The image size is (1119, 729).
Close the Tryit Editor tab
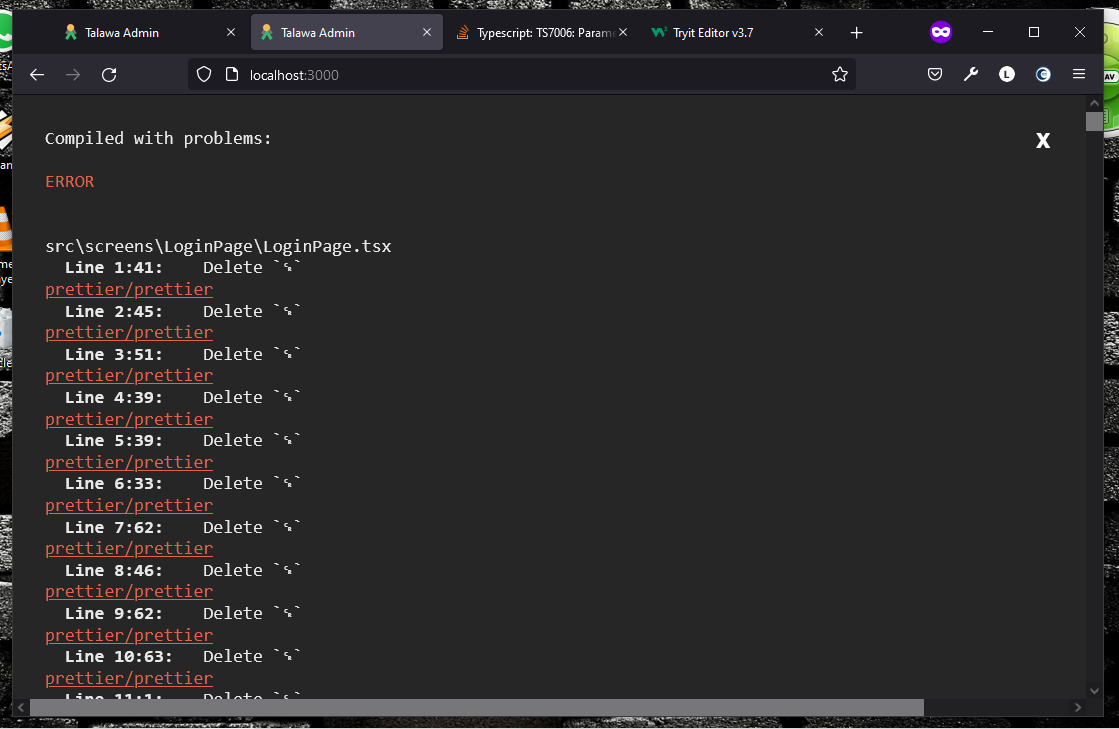[819, 33]
